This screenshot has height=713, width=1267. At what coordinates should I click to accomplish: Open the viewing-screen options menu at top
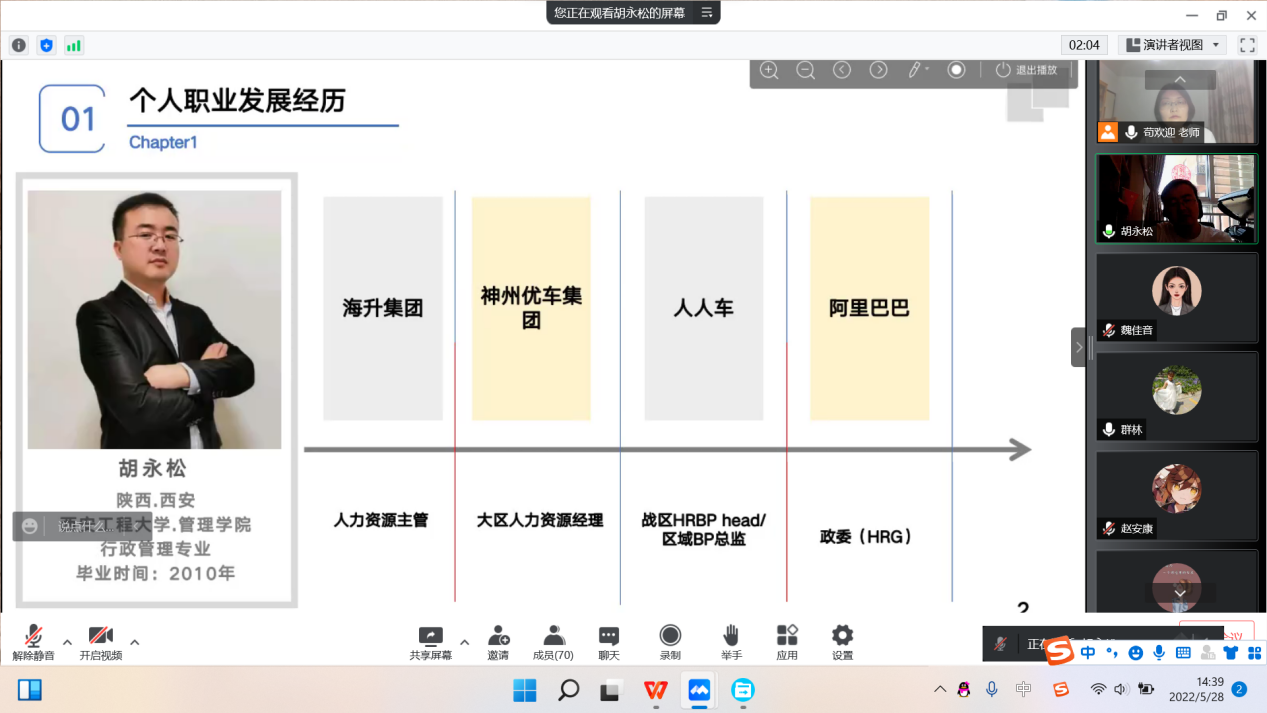pyautogui.click(x=707, y=13)
